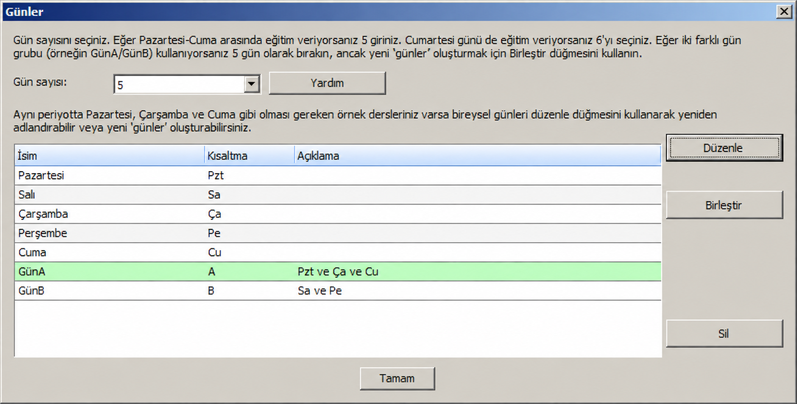Viewport: 797px width, 404px height.
Task: Select the Cuma row
Action: (338, 253)
